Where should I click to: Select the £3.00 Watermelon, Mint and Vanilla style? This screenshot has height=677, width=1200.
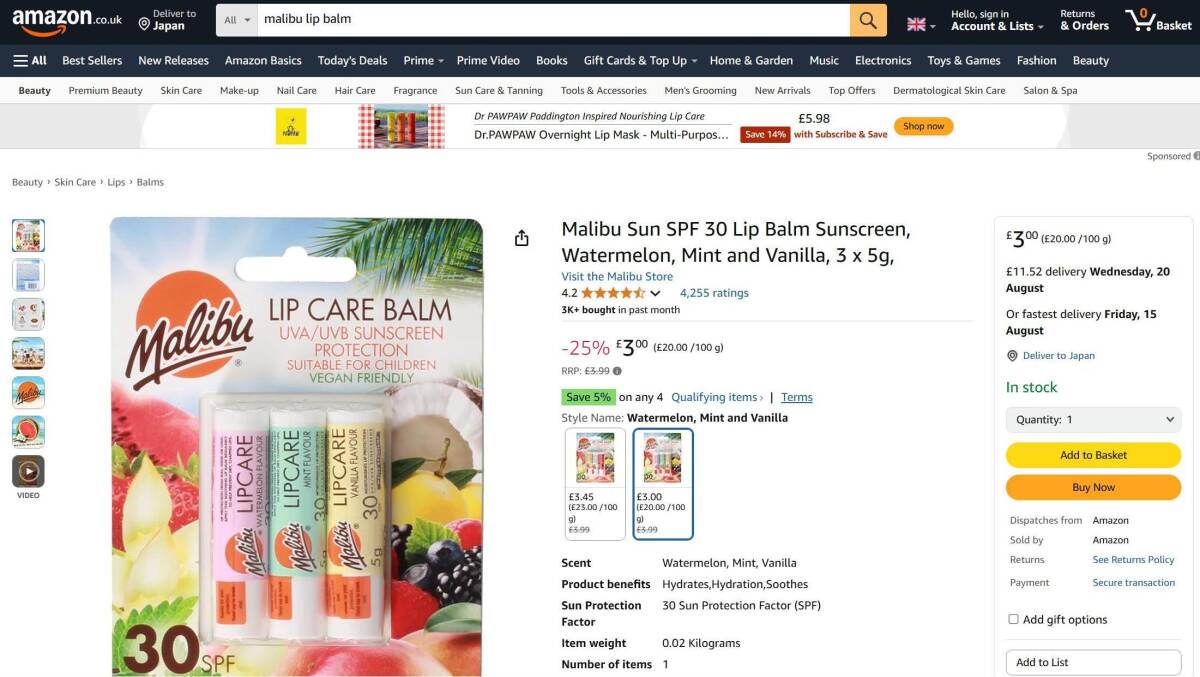[663, 484]
